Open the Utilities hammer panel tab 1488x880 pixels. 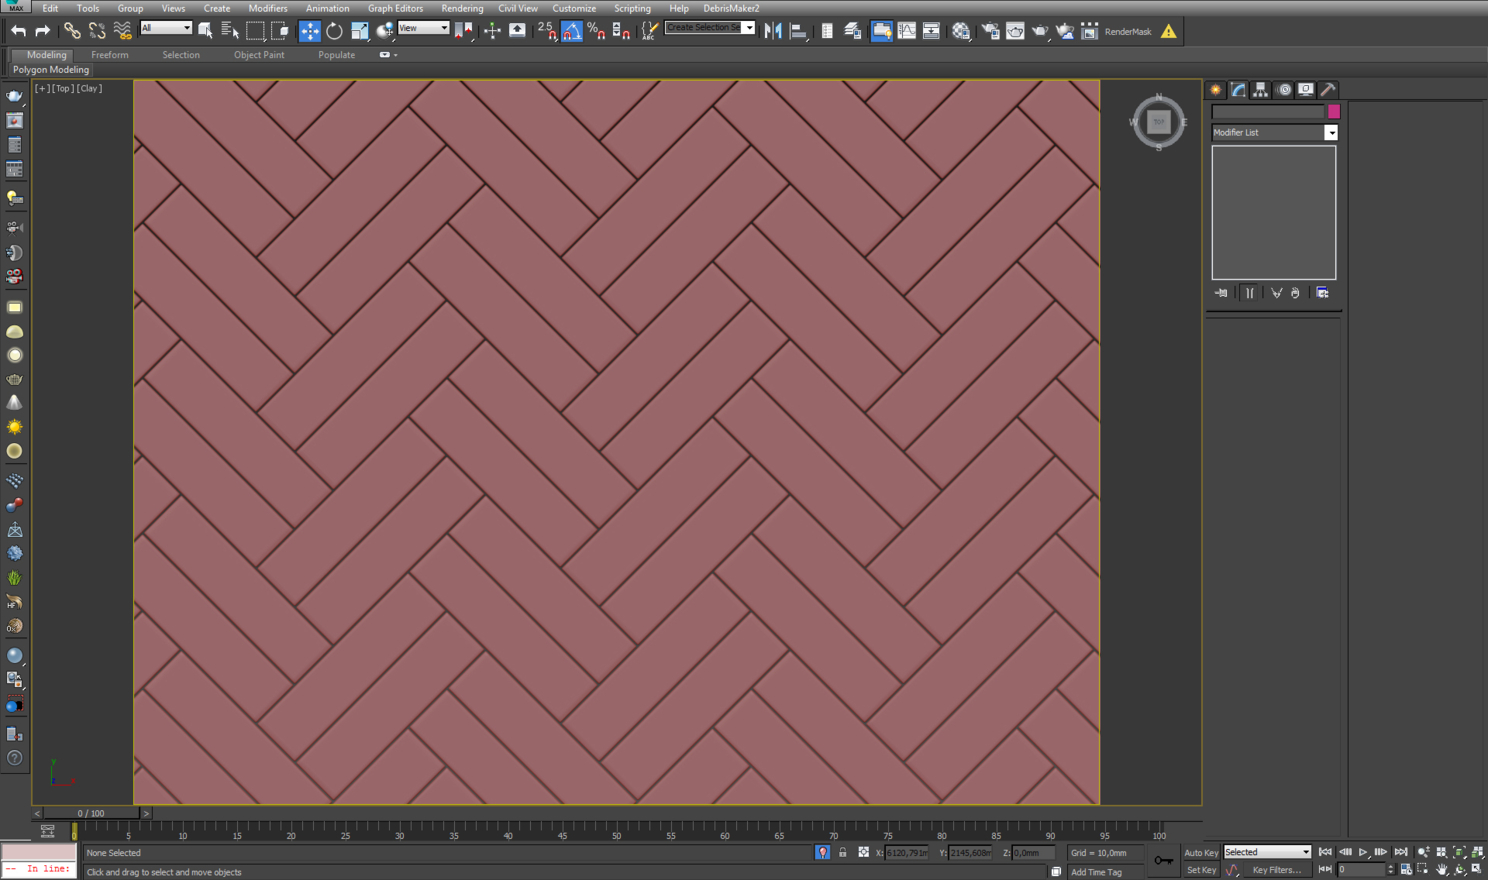1328,90
